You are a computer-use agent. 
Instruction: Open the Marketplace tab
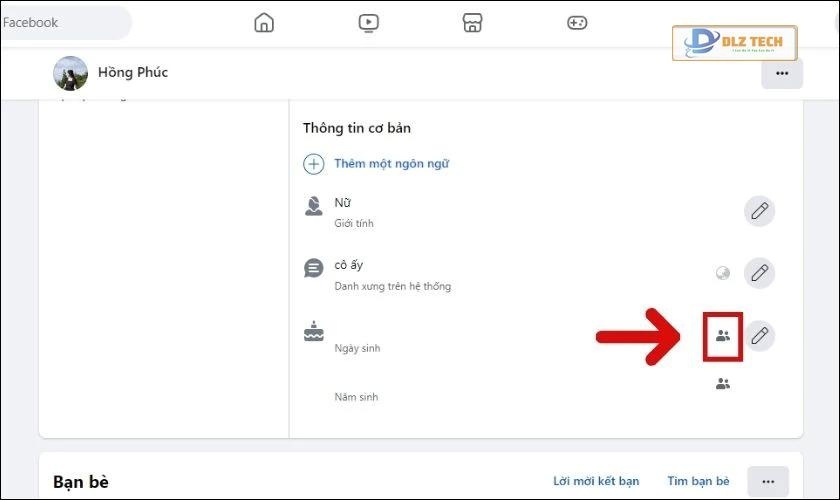pos(472,23)
